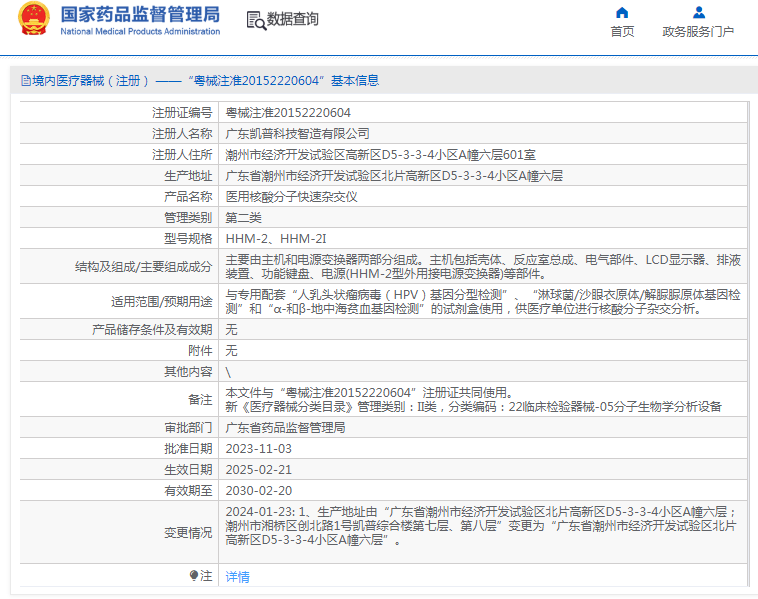Click 数据查询 label
This screenshot has height=599, width=758.
(292, 19)
